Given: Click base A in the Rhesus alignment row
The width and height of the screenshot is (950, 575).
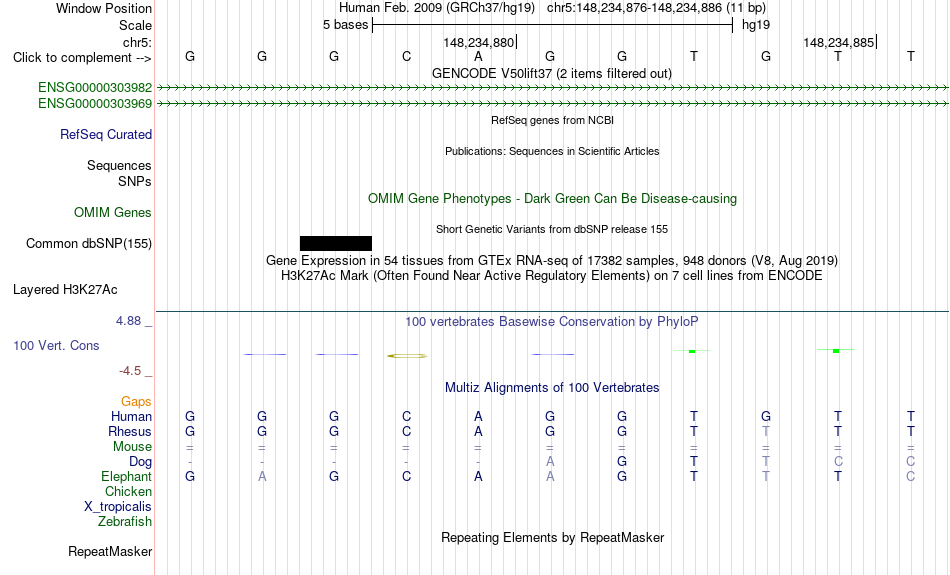Looking at the screenshot, I should click(478, 431).
